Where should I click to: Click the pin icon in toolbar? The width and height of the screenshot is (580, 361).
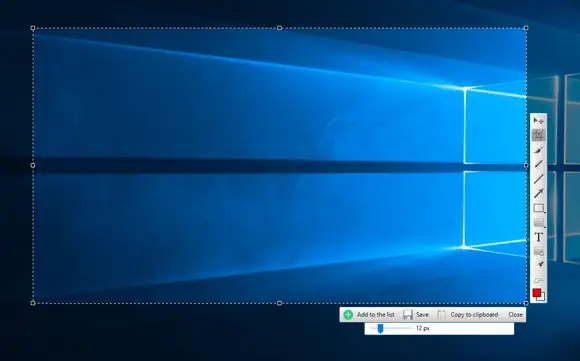pyautogui.click(x=539, y=264)
